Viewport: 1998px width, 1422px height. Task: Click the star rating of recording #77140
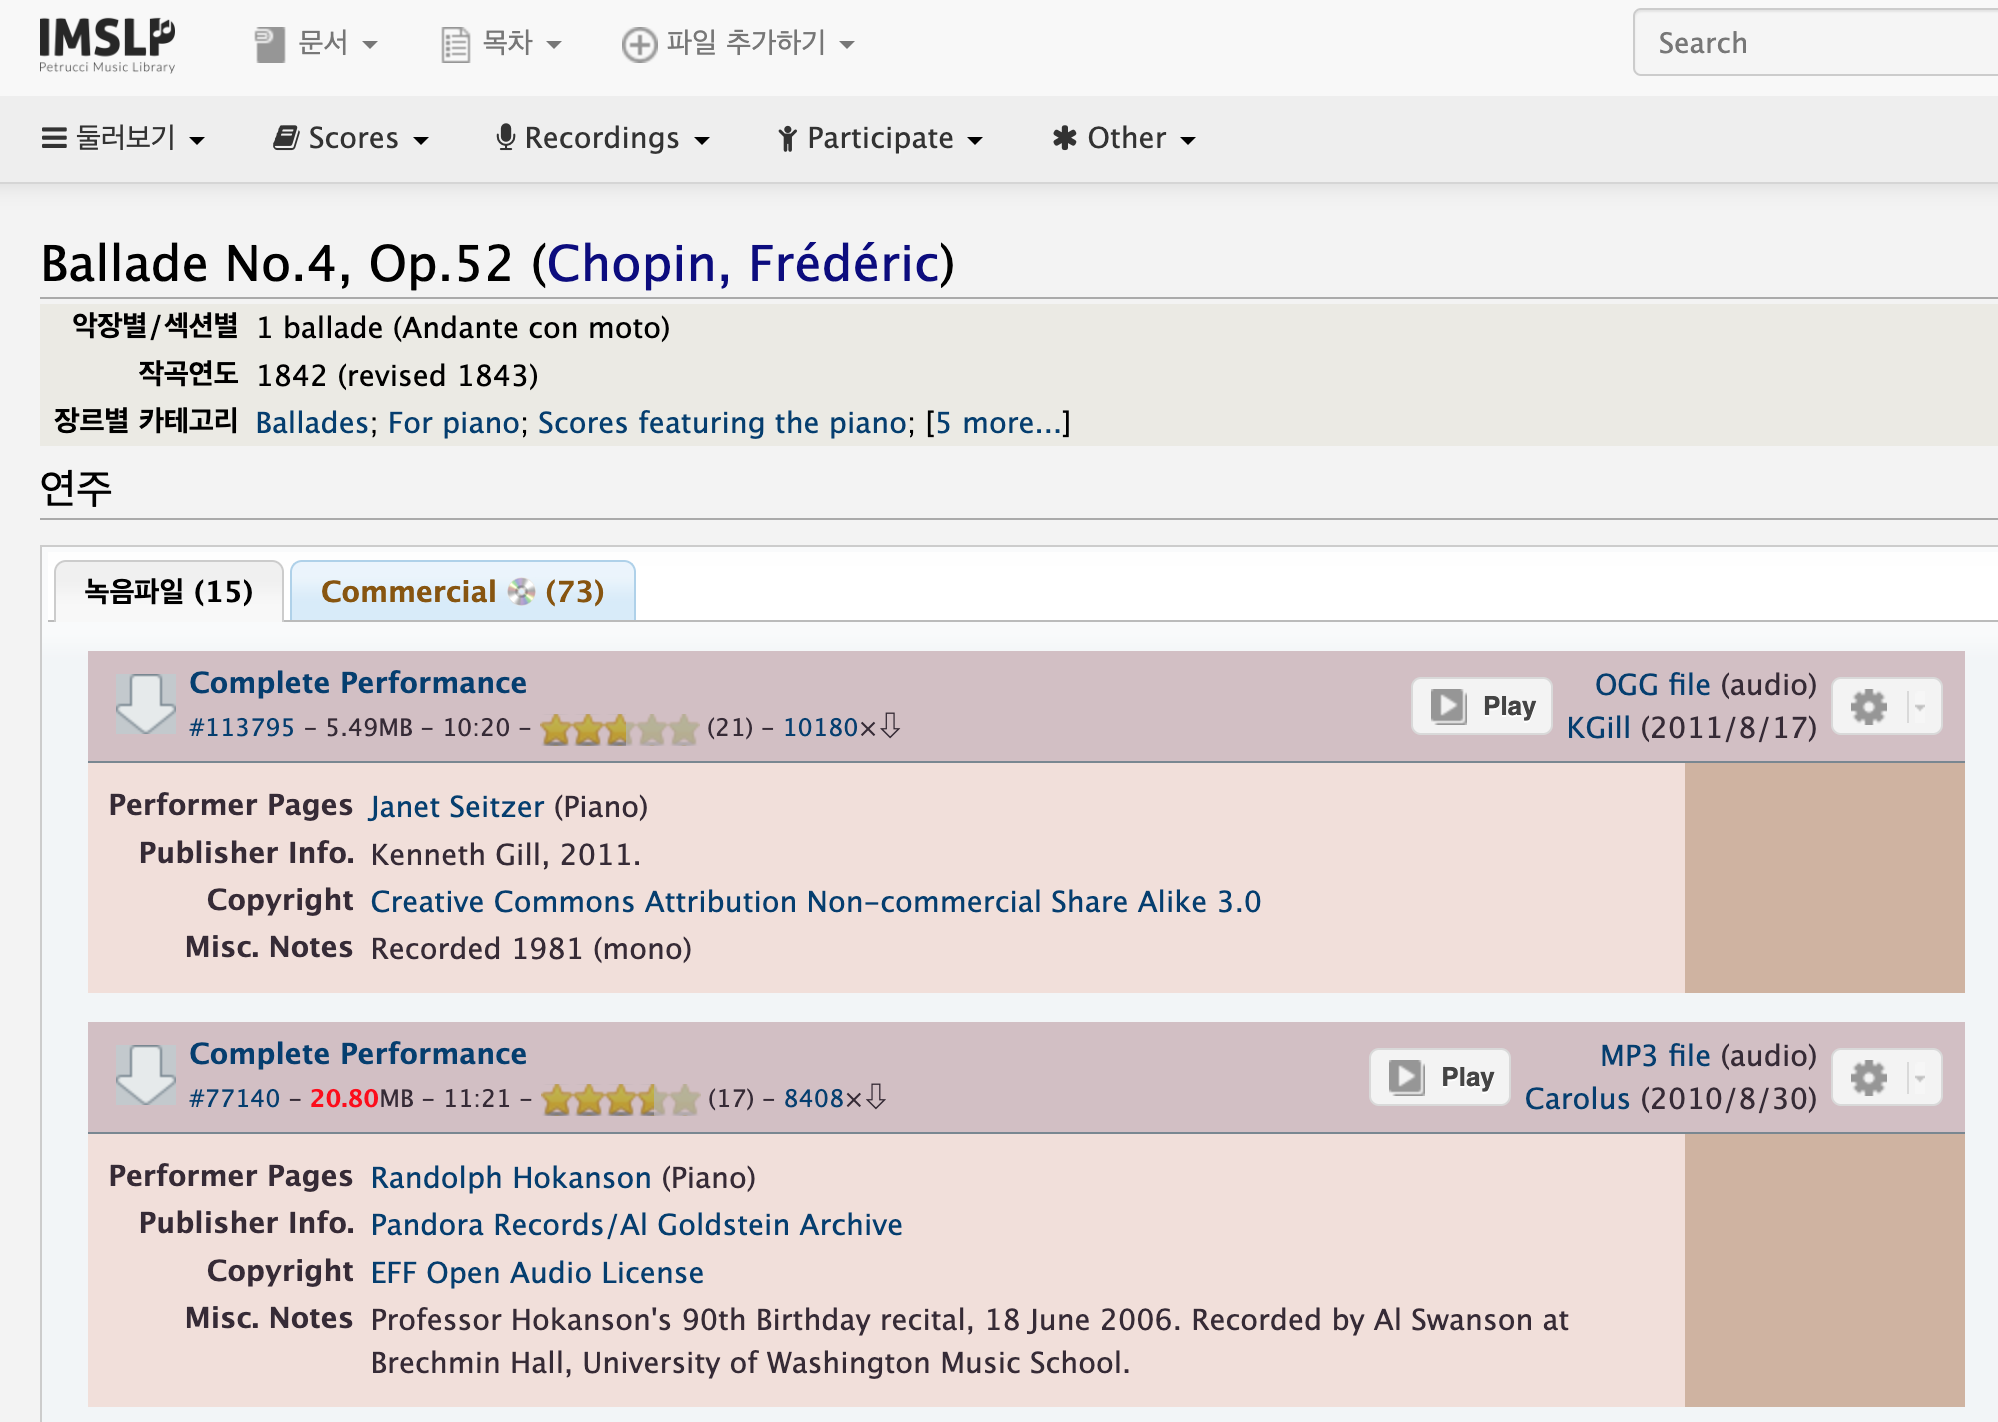tap(619, 1100)
